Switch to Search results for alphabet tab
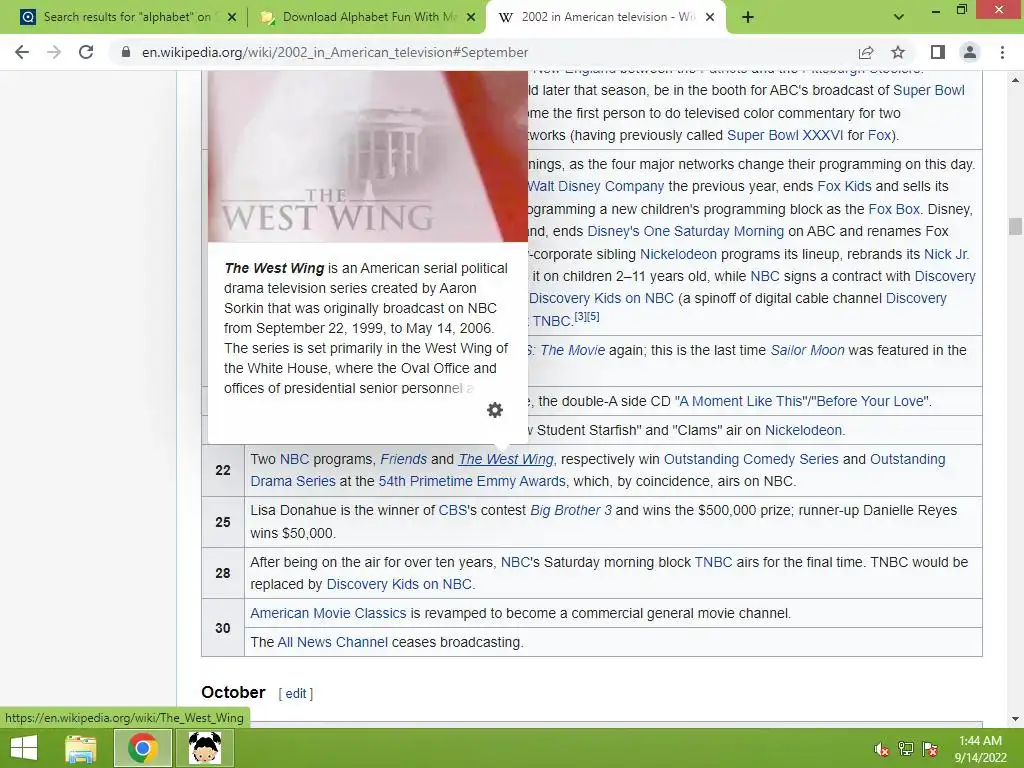 (x=127, y=17)
